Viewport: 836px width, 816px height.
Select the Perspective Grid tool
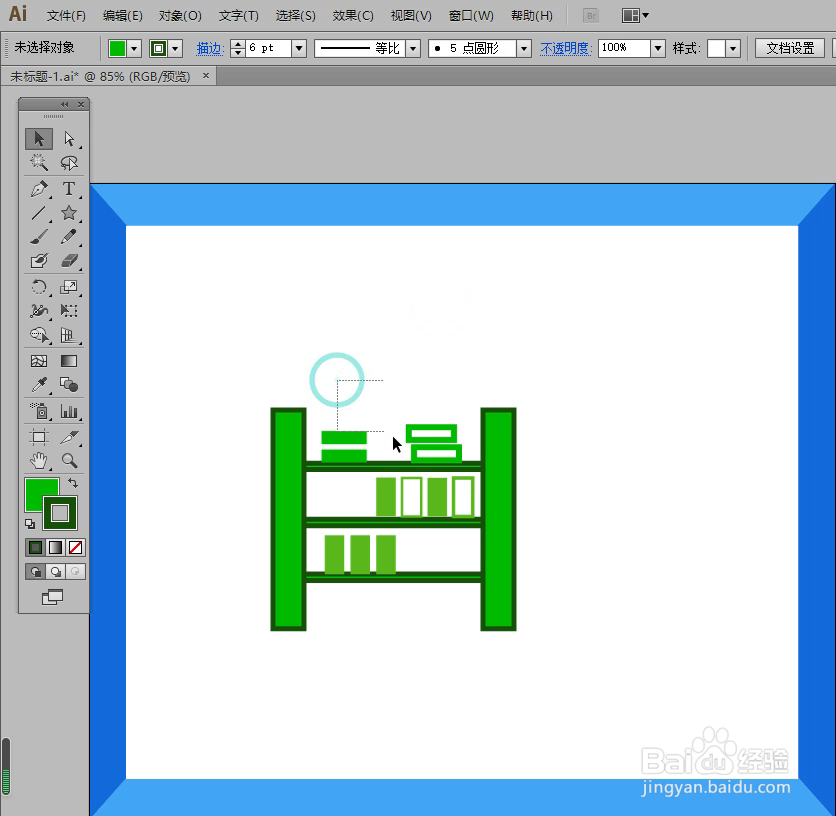point(69,335)
